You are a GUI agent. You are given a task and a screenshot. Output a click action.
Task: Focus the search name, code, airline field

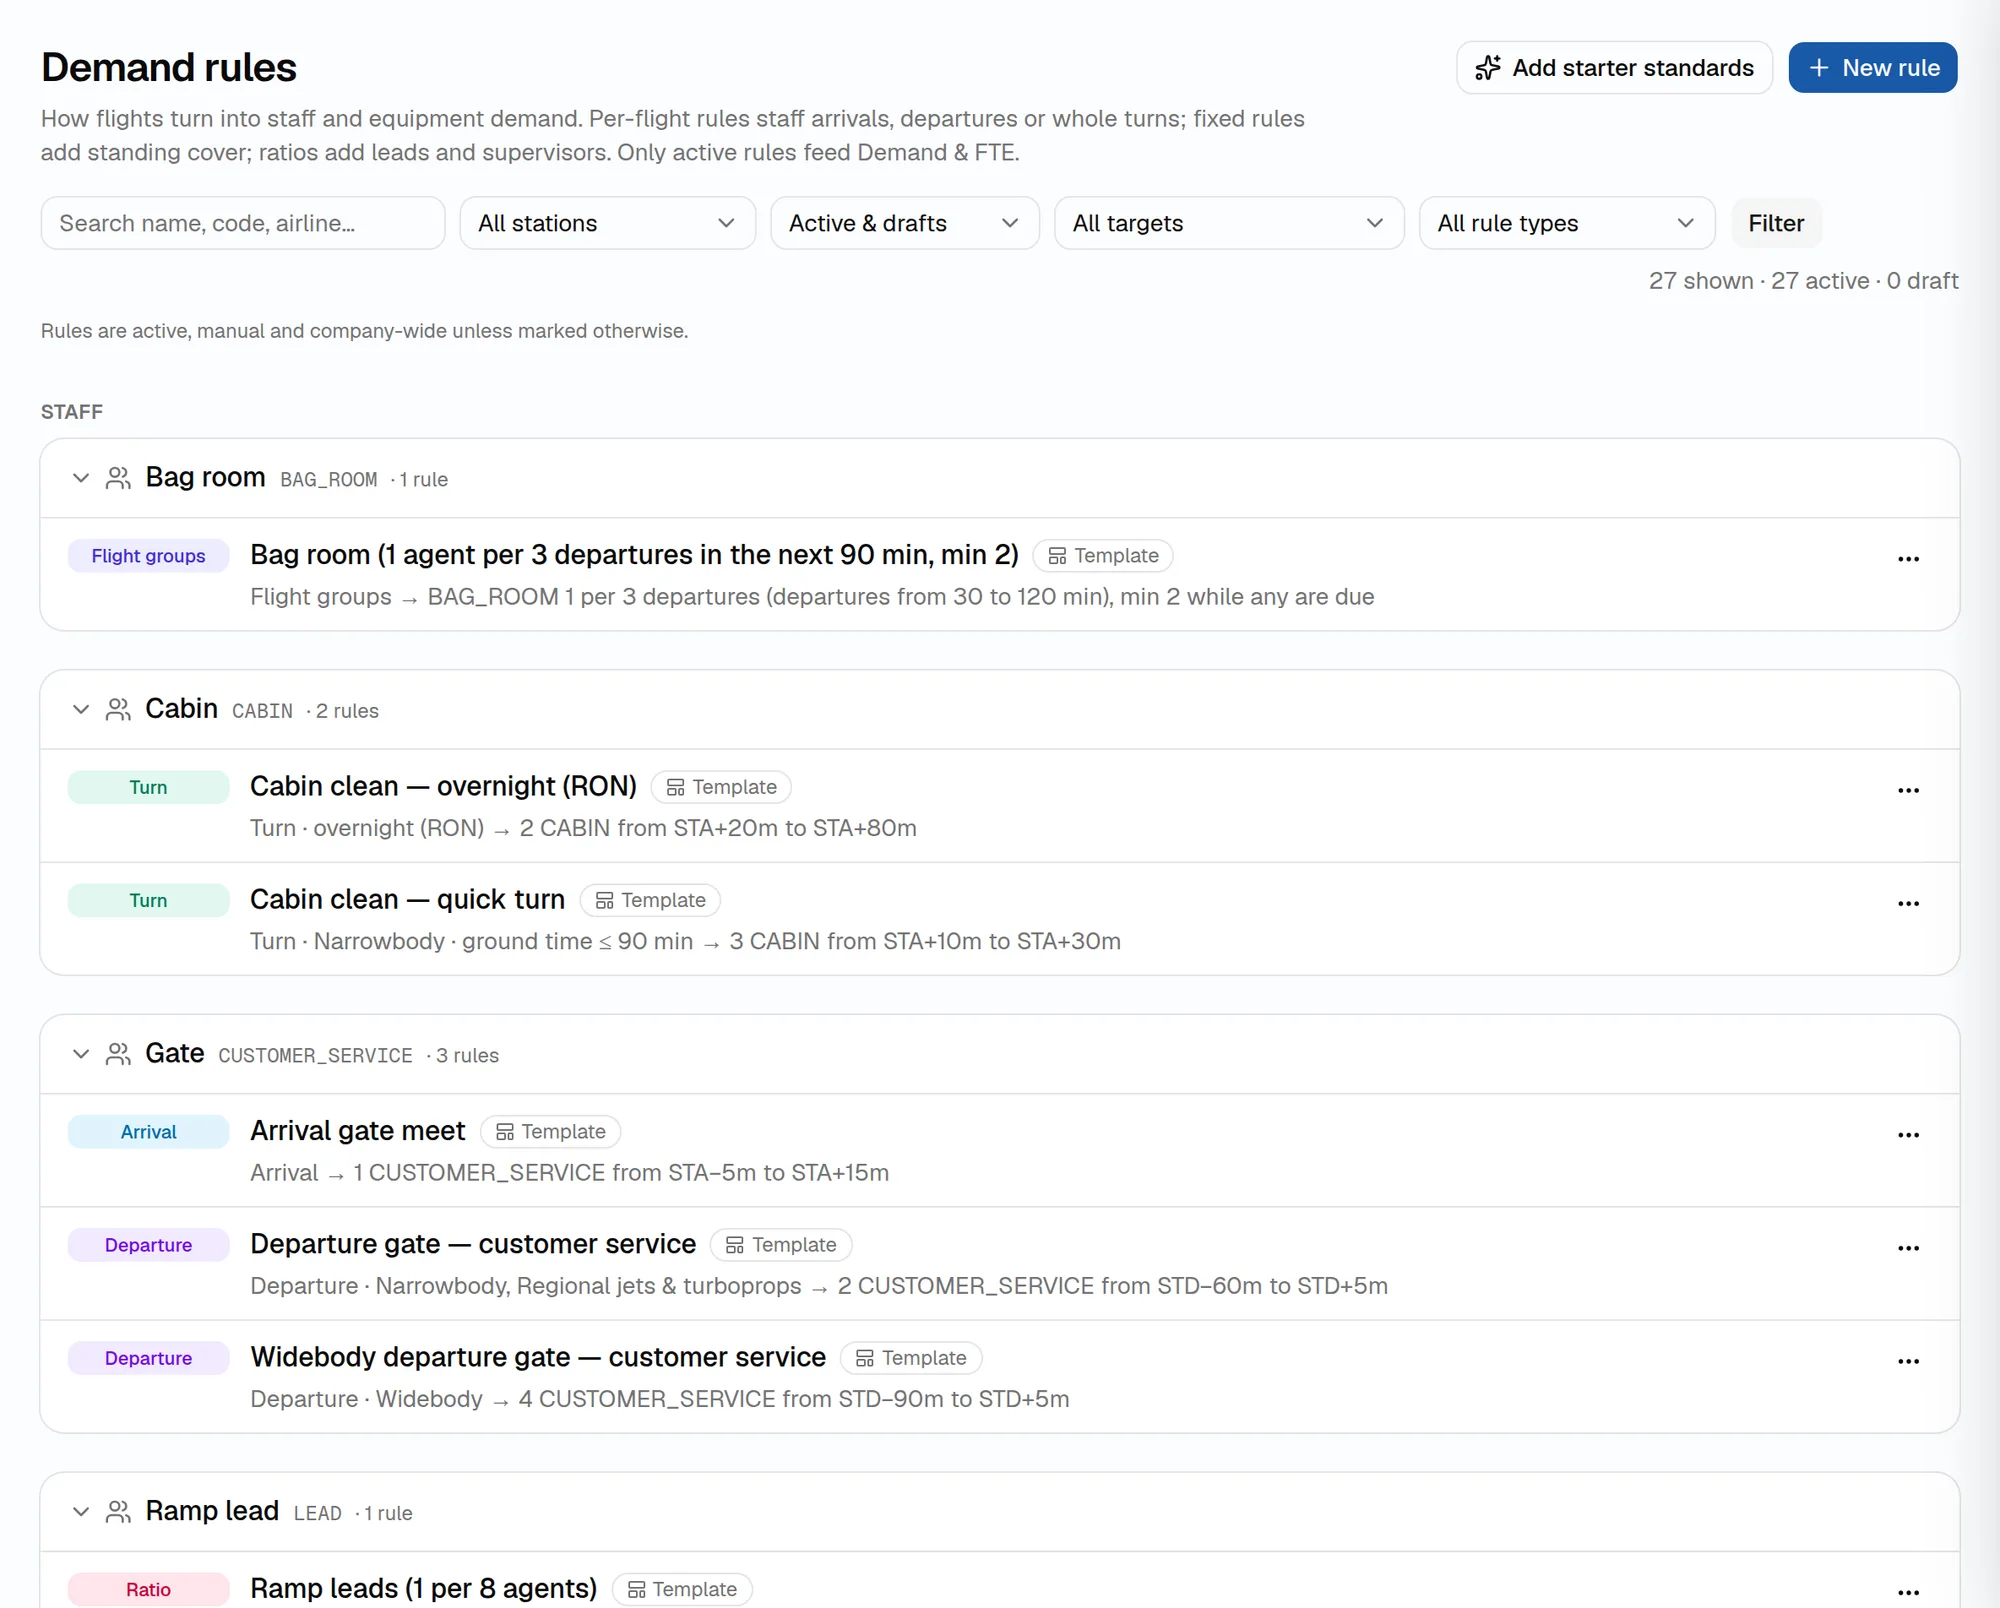click(242, 223)
